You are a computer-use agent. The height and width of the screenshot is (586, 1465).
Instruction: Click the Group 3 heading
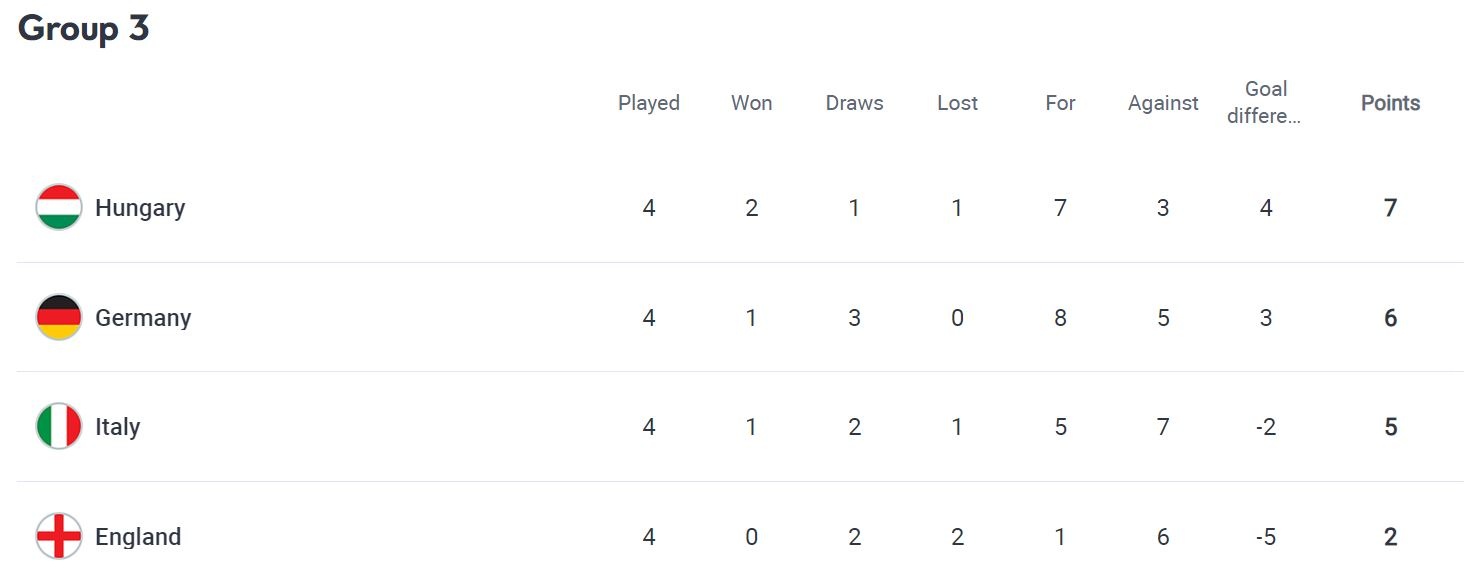point(84,28)
